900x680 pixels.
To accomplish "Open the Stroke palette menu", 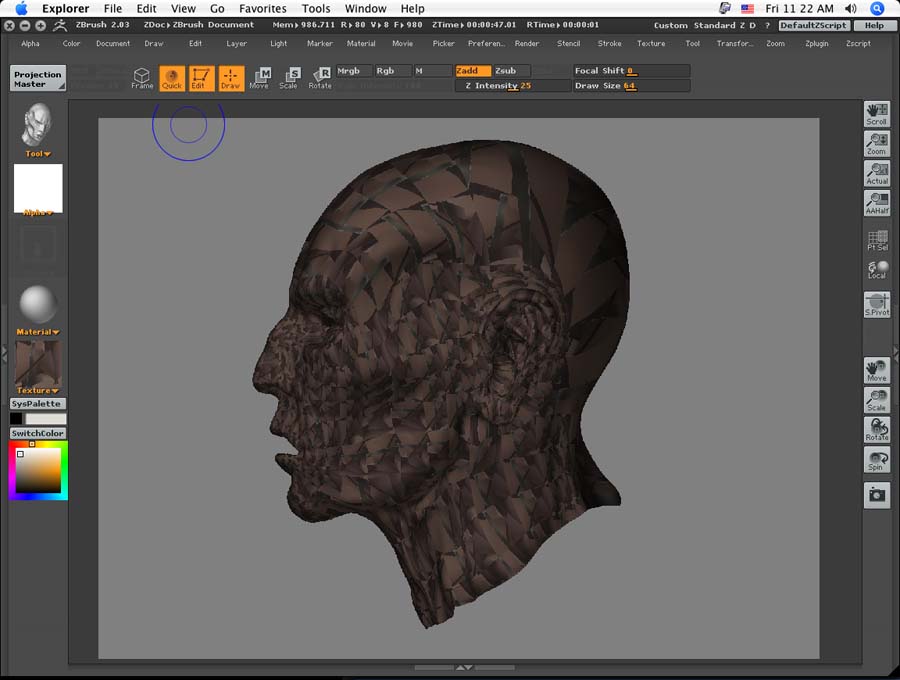I will click(610, 44).
